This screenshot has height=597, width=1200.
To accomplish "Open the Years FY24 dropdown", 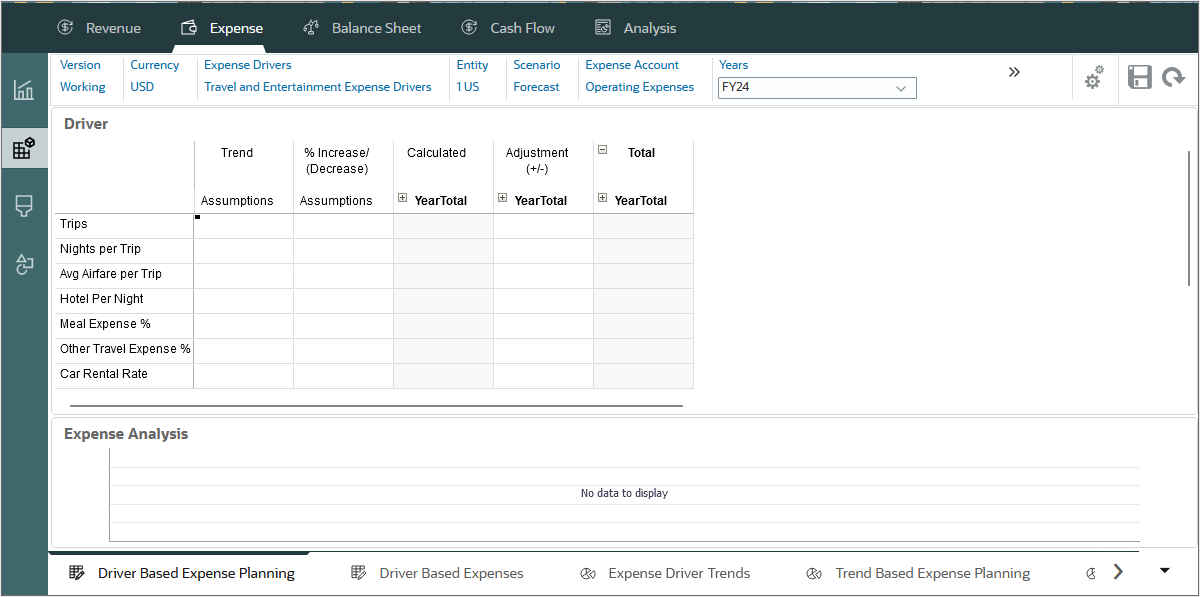I will (817, 88).
